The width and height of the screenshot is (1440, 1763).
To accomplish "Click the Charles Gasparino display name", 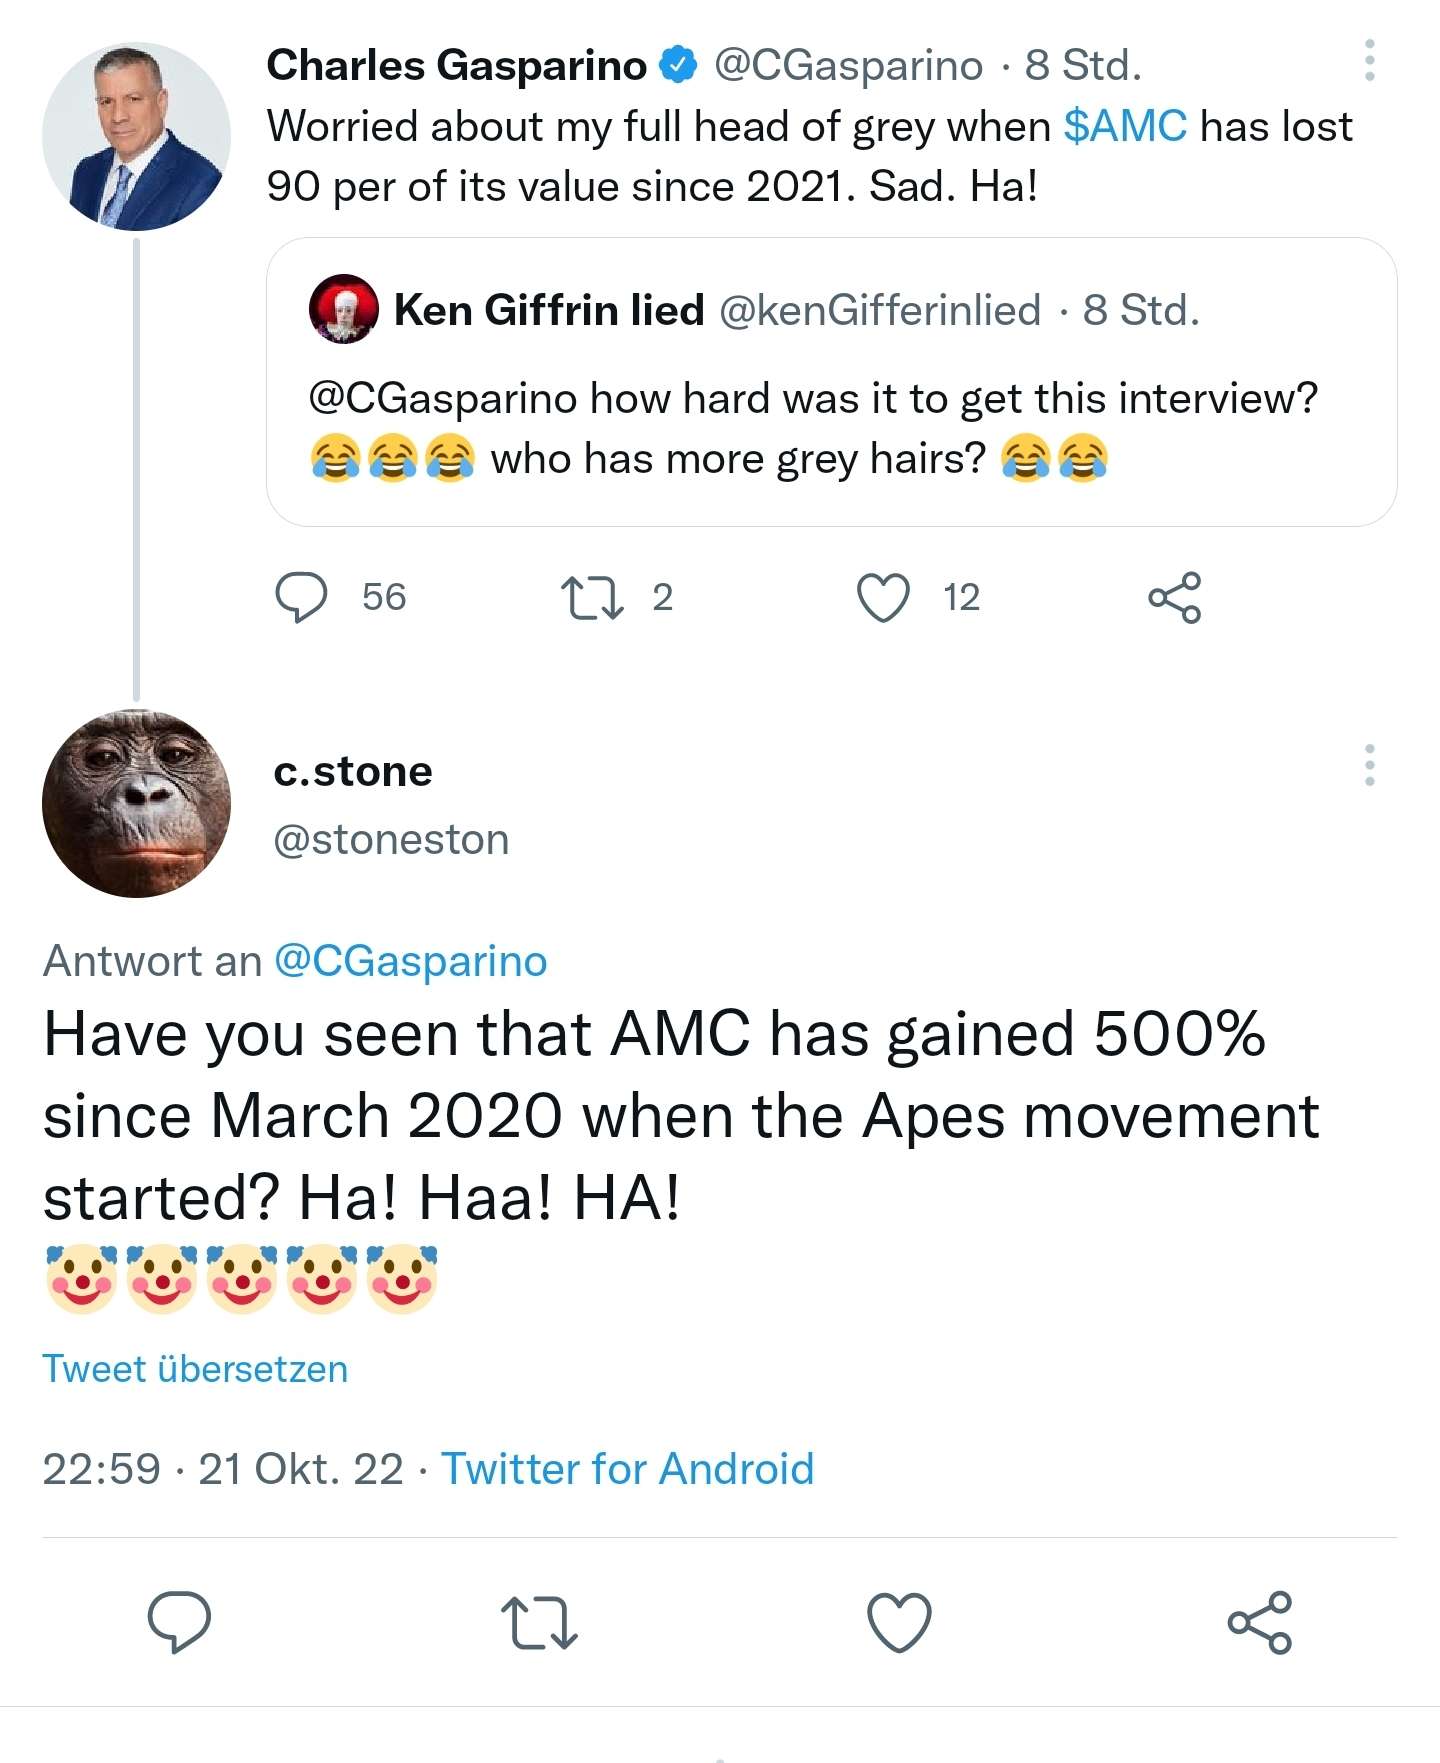I will pos(457,66).
